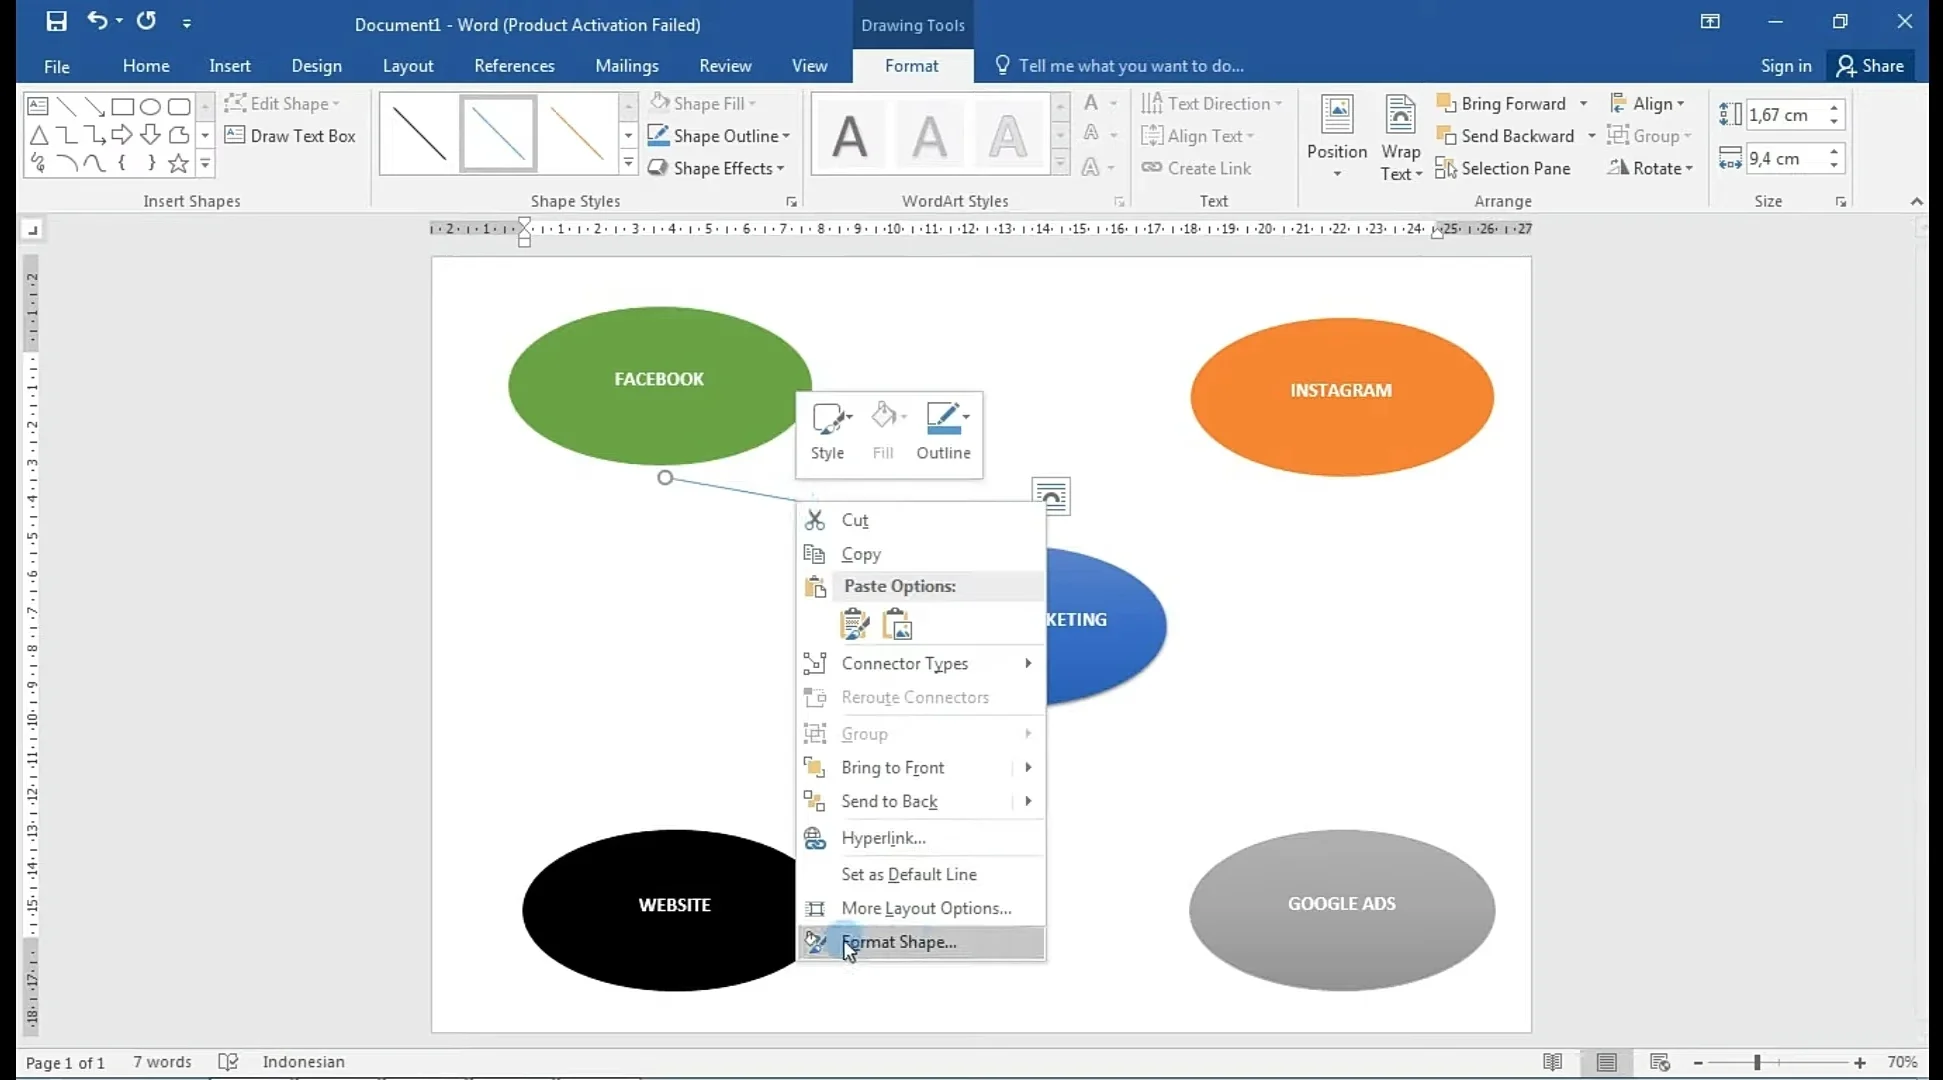1943x1080 pixels.
Task: Choose the orange line shape style
Action: (x=577, y=134)
